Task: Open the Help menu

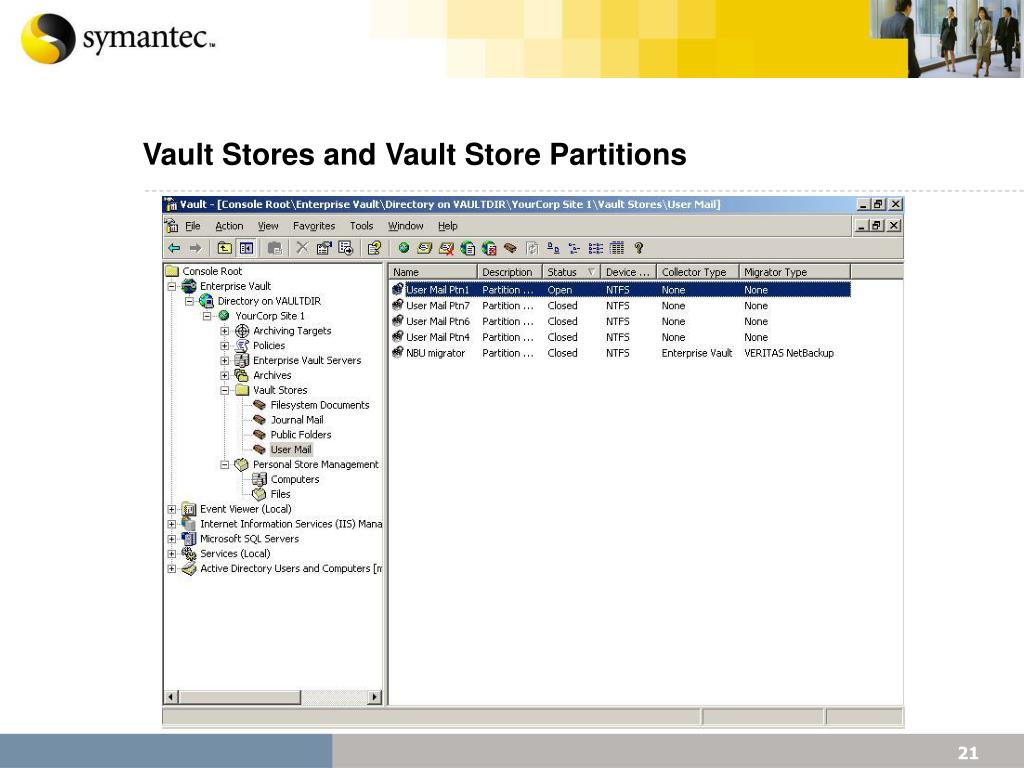Action: [447, 226]
